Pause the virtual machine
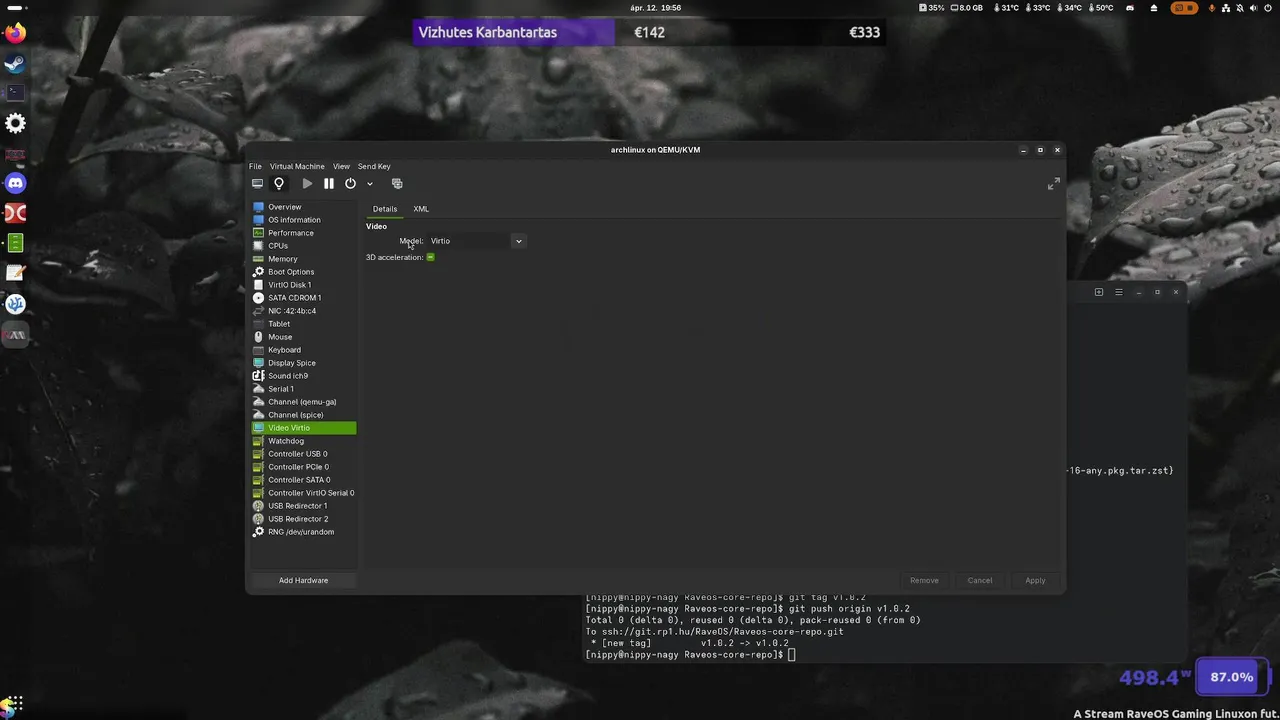This screenshot has width=1280, height=720. (328, 184)
